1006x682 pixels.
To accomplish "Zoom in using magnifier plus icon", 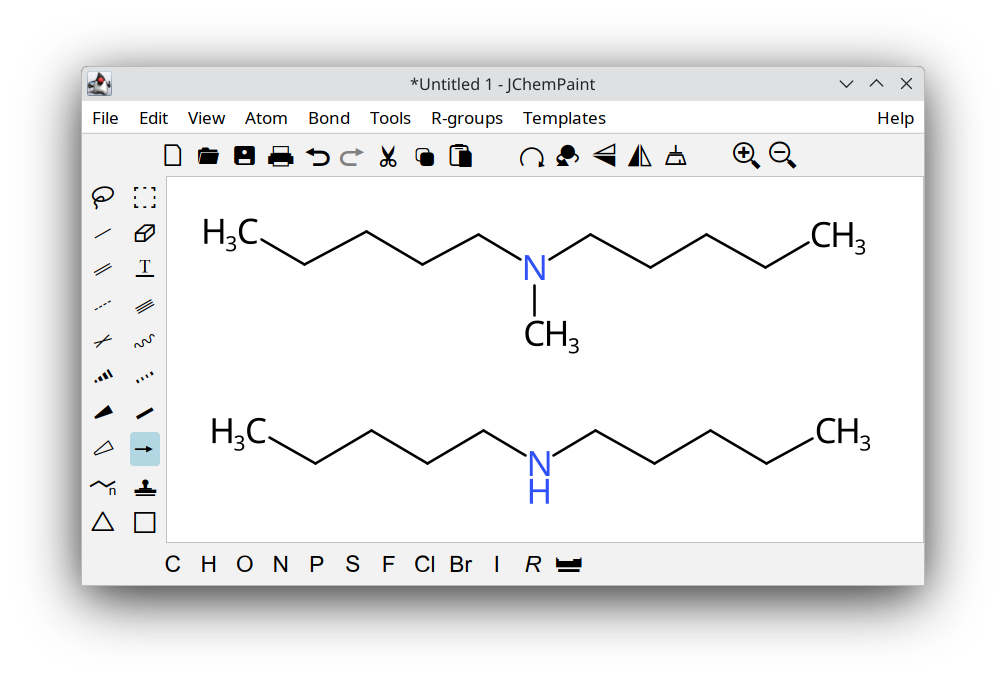I will (746, 156).
